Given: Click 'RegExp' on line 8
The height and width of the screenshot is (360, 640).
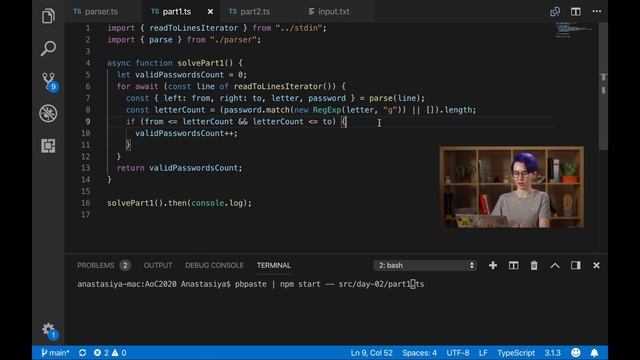Looking at the screenshot, I should click(x=327, y=110).
